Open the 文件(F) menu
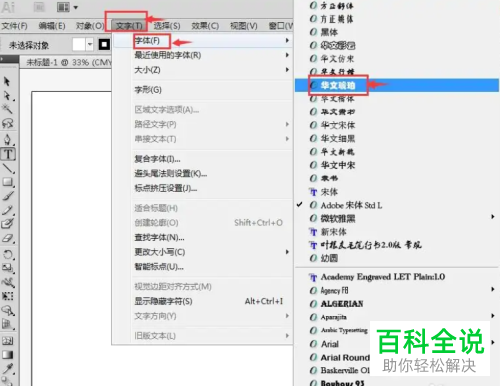Screen dimensions: 500x386 15,26
